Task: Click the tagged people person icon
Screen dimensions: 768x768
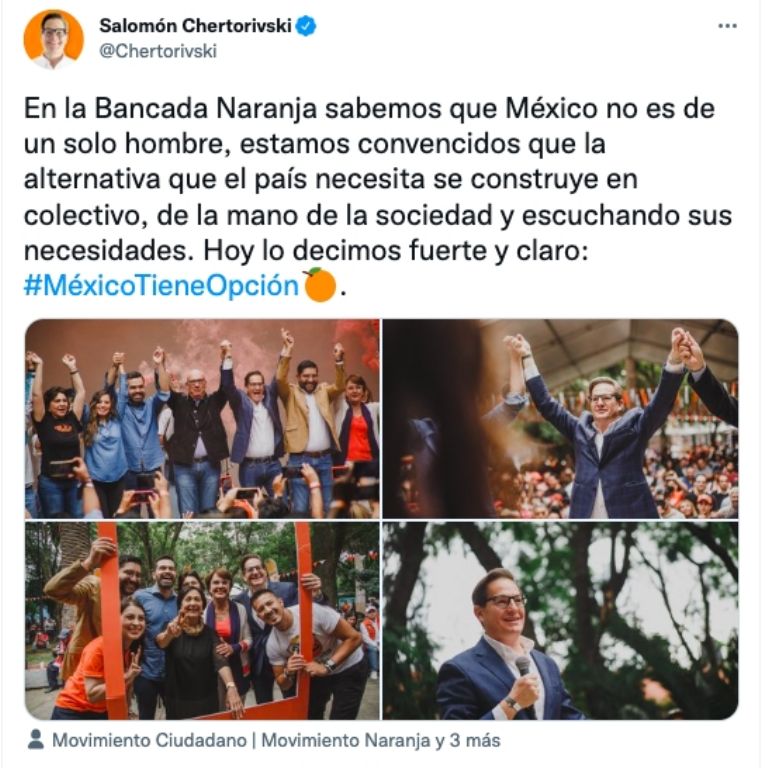Action: coord(35,740)
